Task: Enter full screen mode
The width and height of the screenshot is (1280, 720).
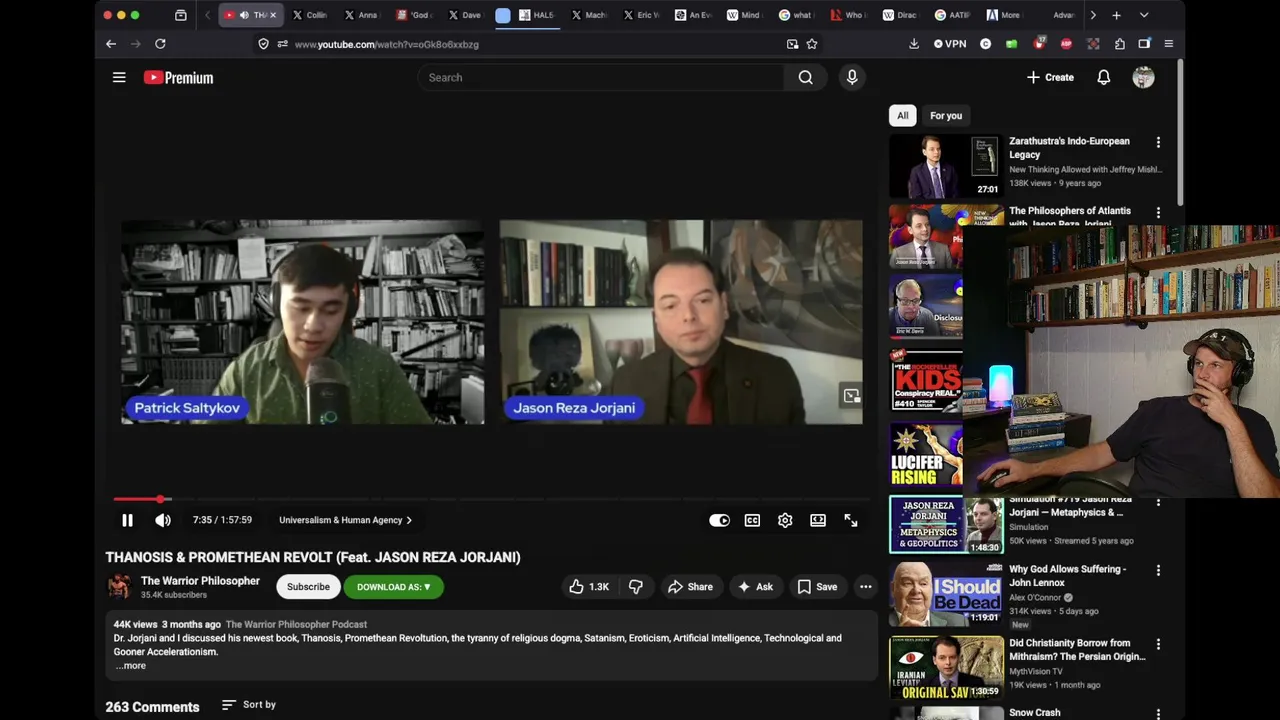Action: [x=851, y=520]
